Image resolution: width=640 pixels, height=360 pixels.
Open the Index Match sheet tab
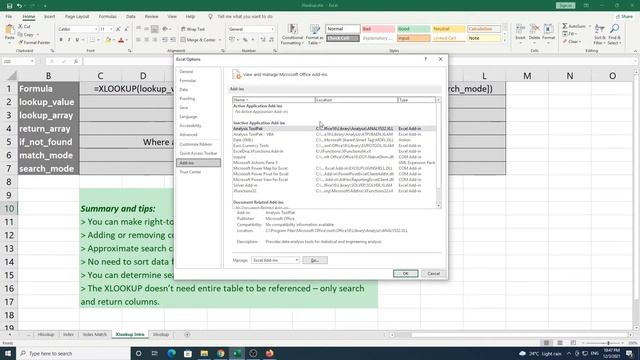[94, 335]
